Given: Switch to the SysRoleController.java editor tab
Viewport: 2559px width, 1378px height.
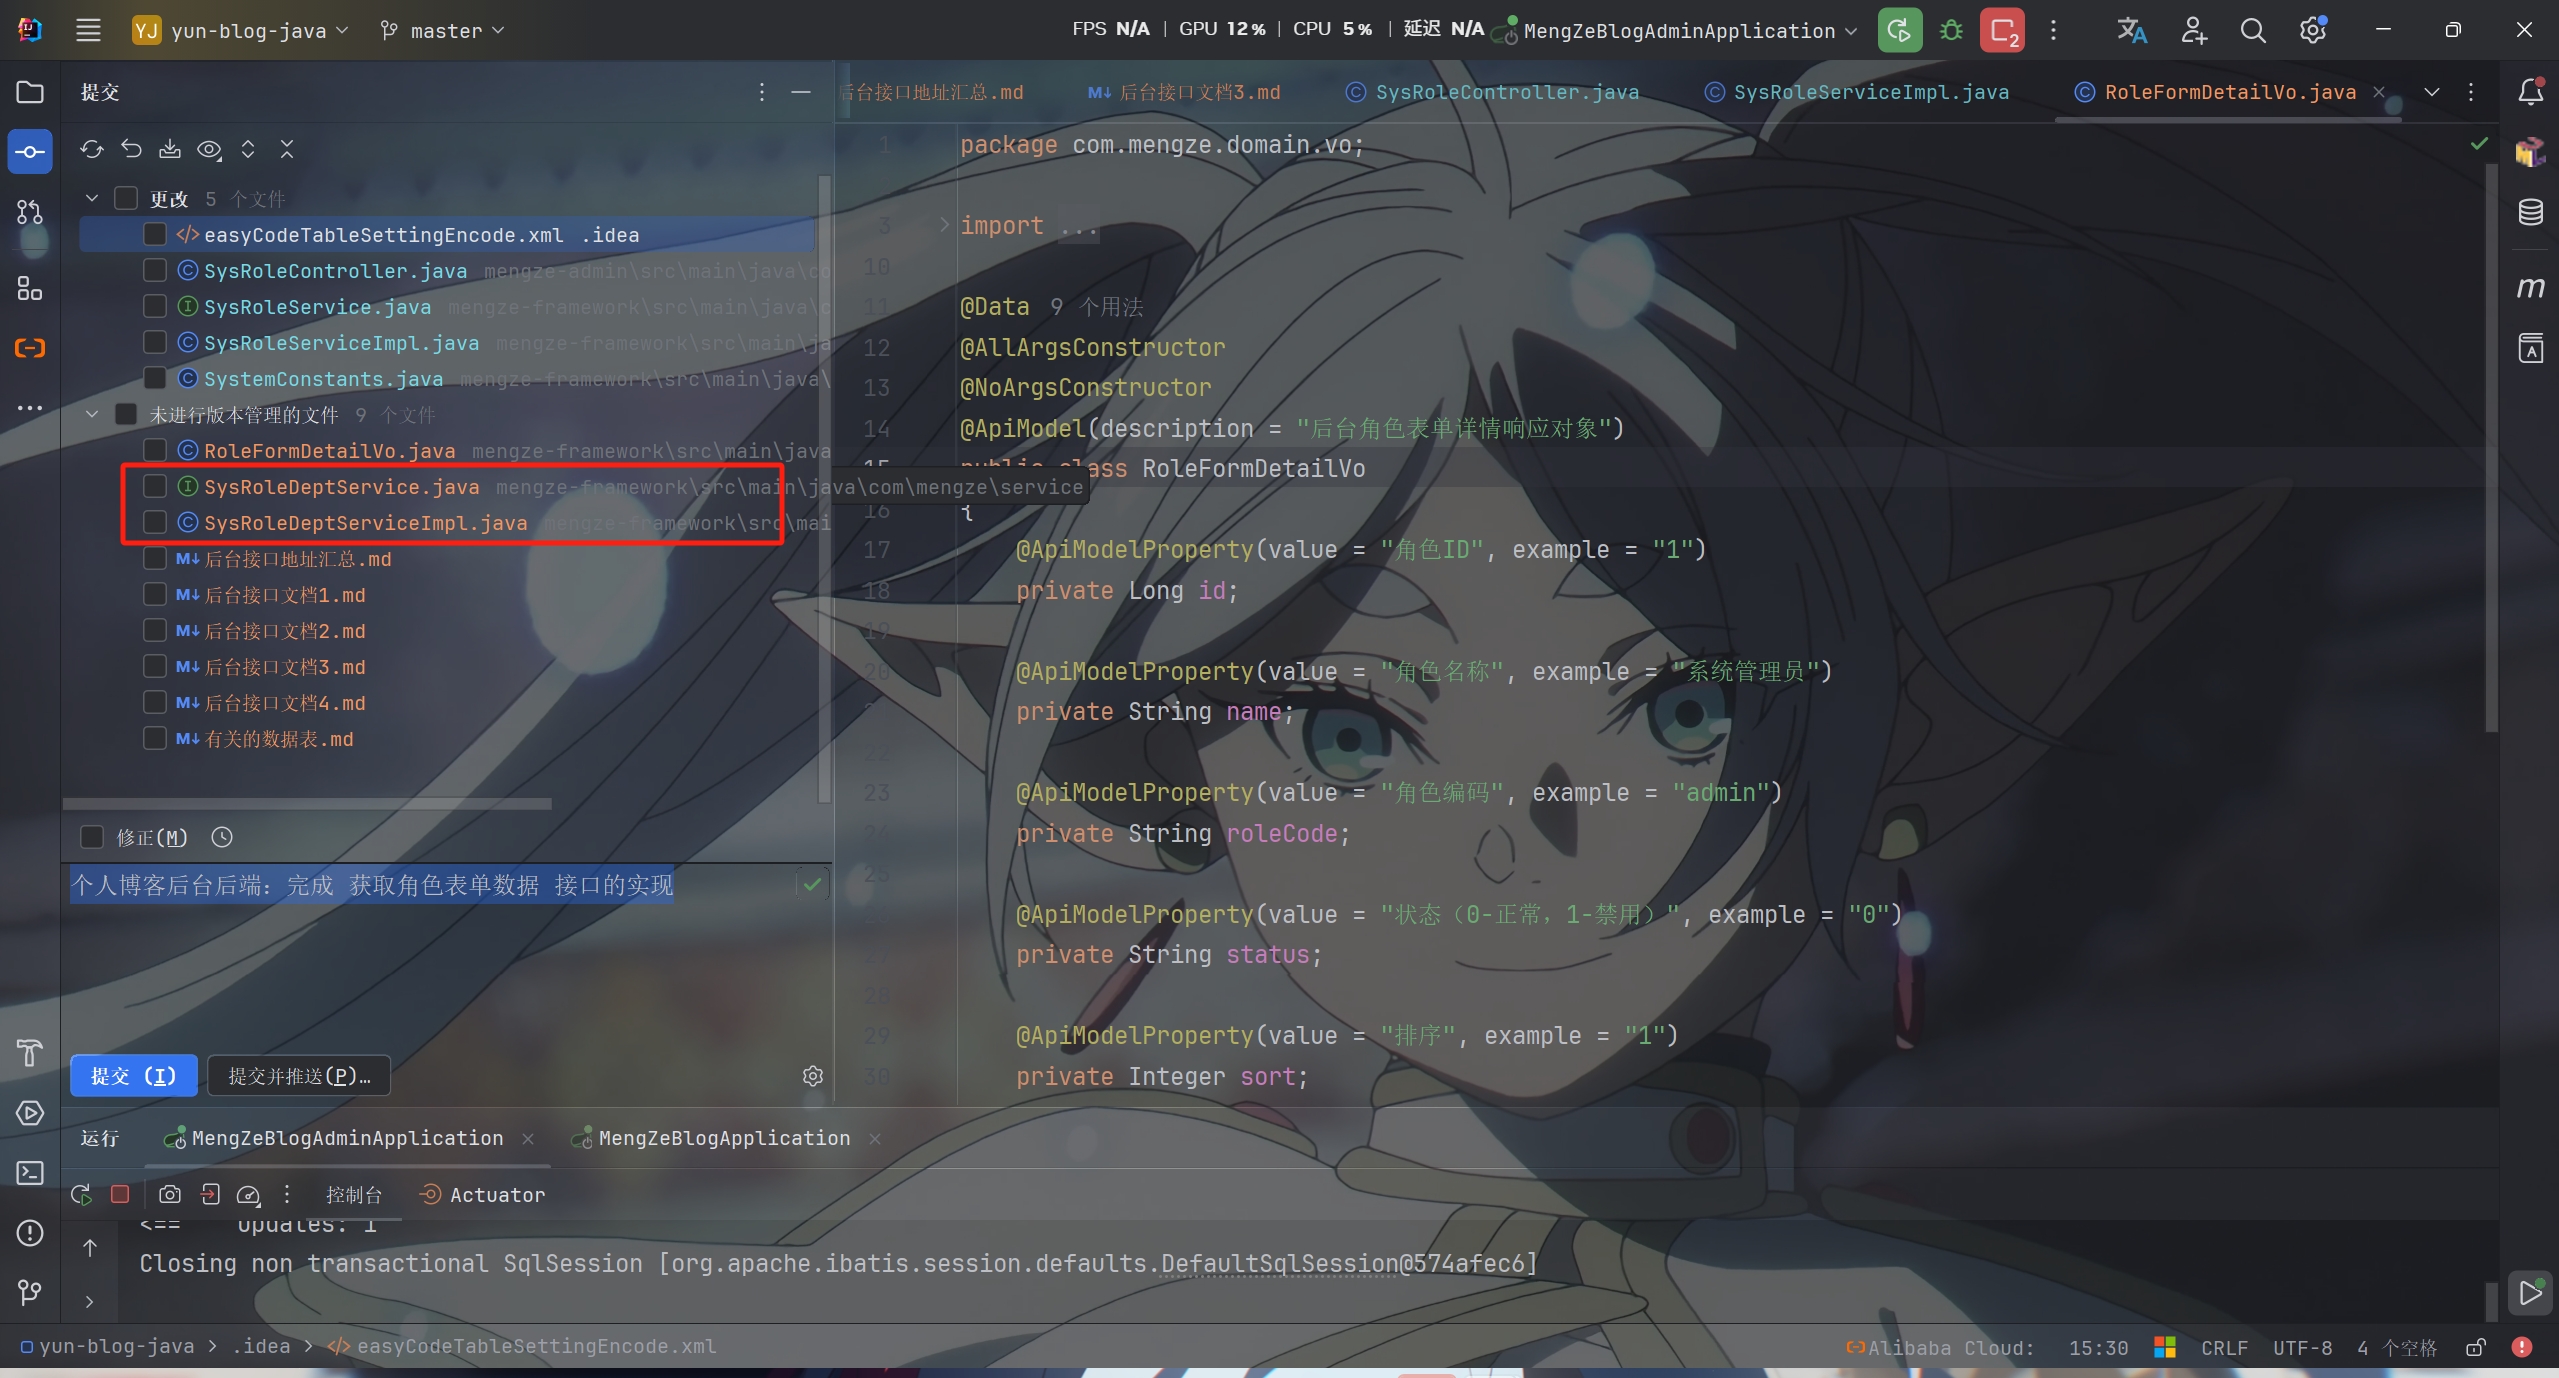Looking at the screenshot, I should (x=1493, y=92).
